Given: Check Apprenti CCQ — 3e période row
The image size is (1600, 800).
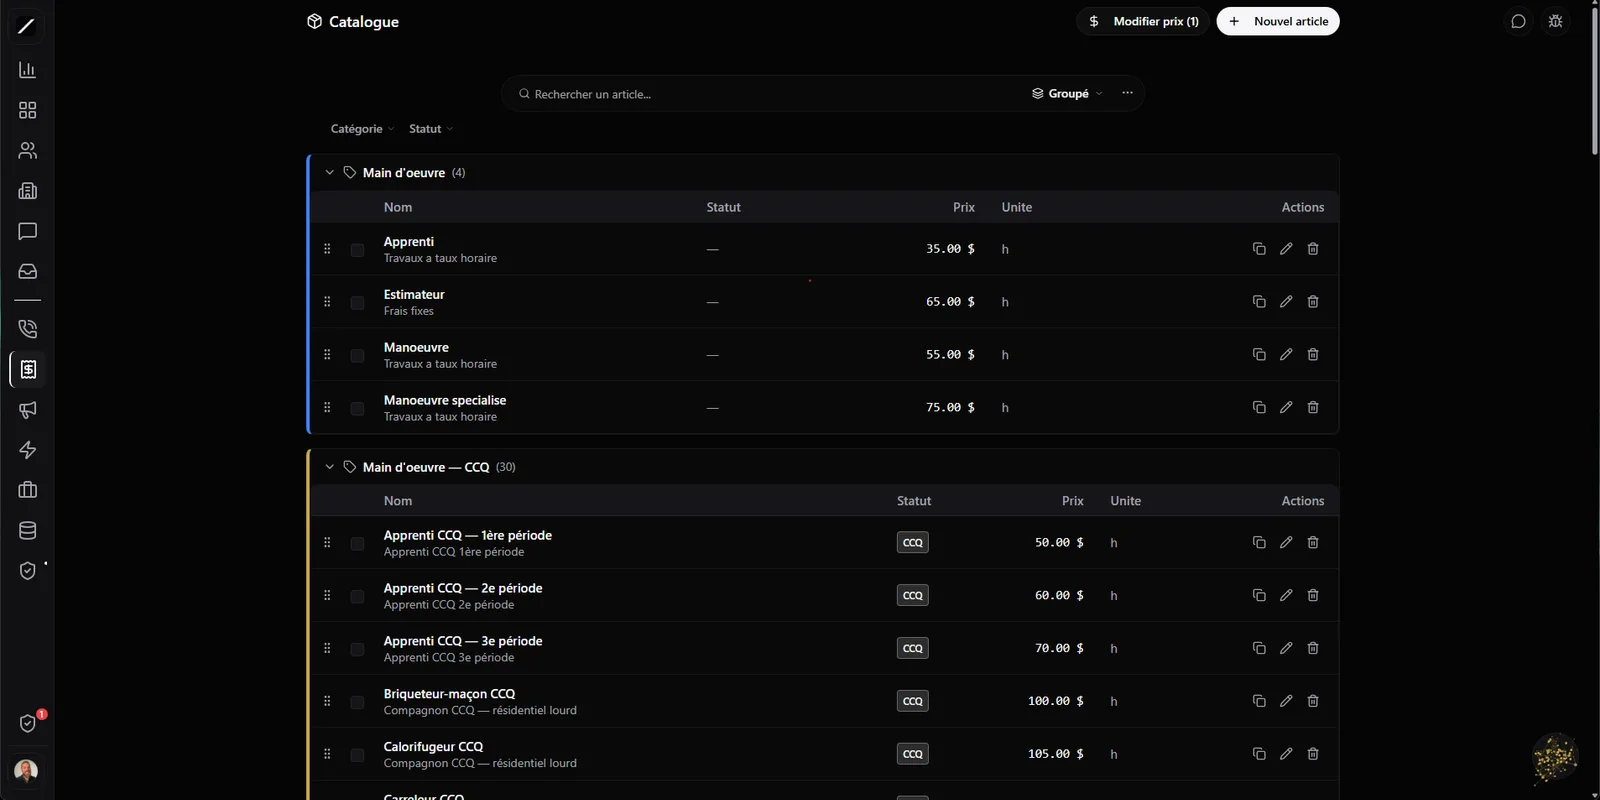Looking at the screenshot, I should pos(357,650).
